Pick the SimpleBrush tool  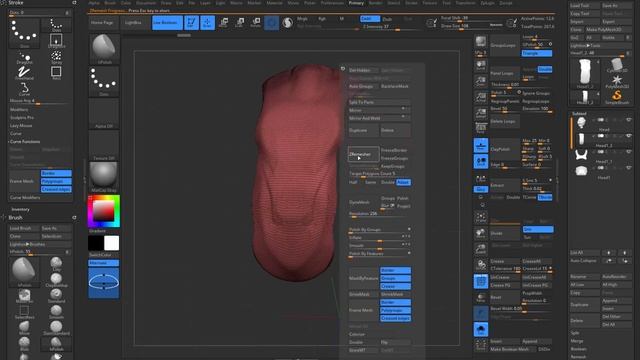[617, 97]
